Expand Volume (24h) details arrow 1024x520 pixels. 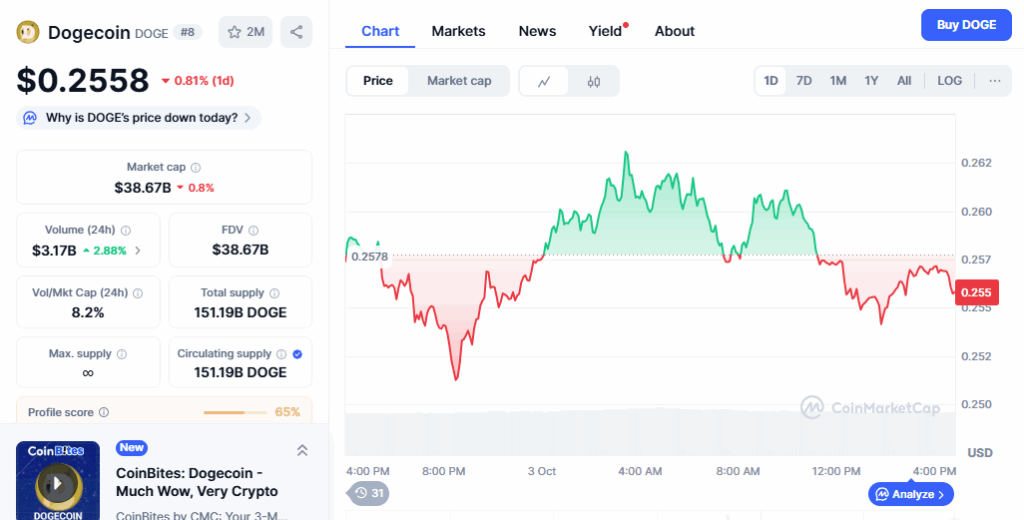[x=138, y=250]
